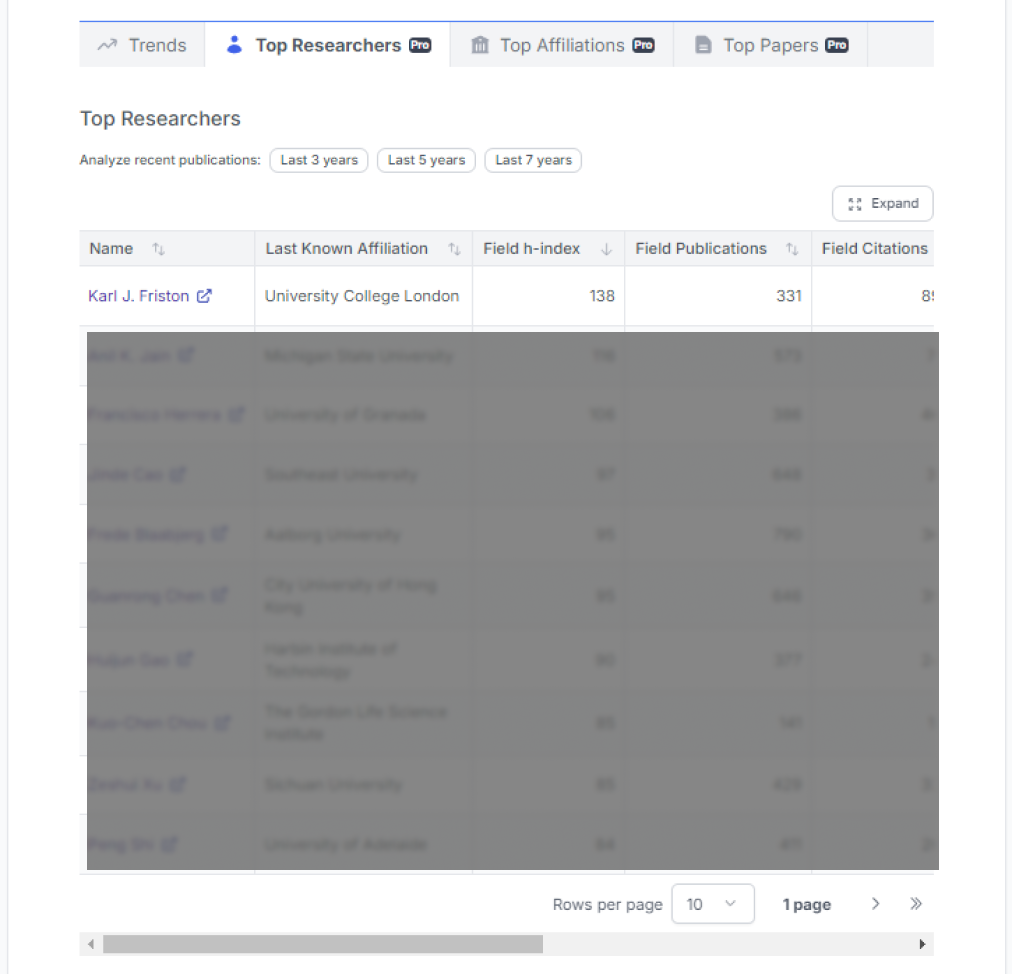Click the Field Citations column header
The height and width of the screenshot is (974, 1012).
click(873, 249)
